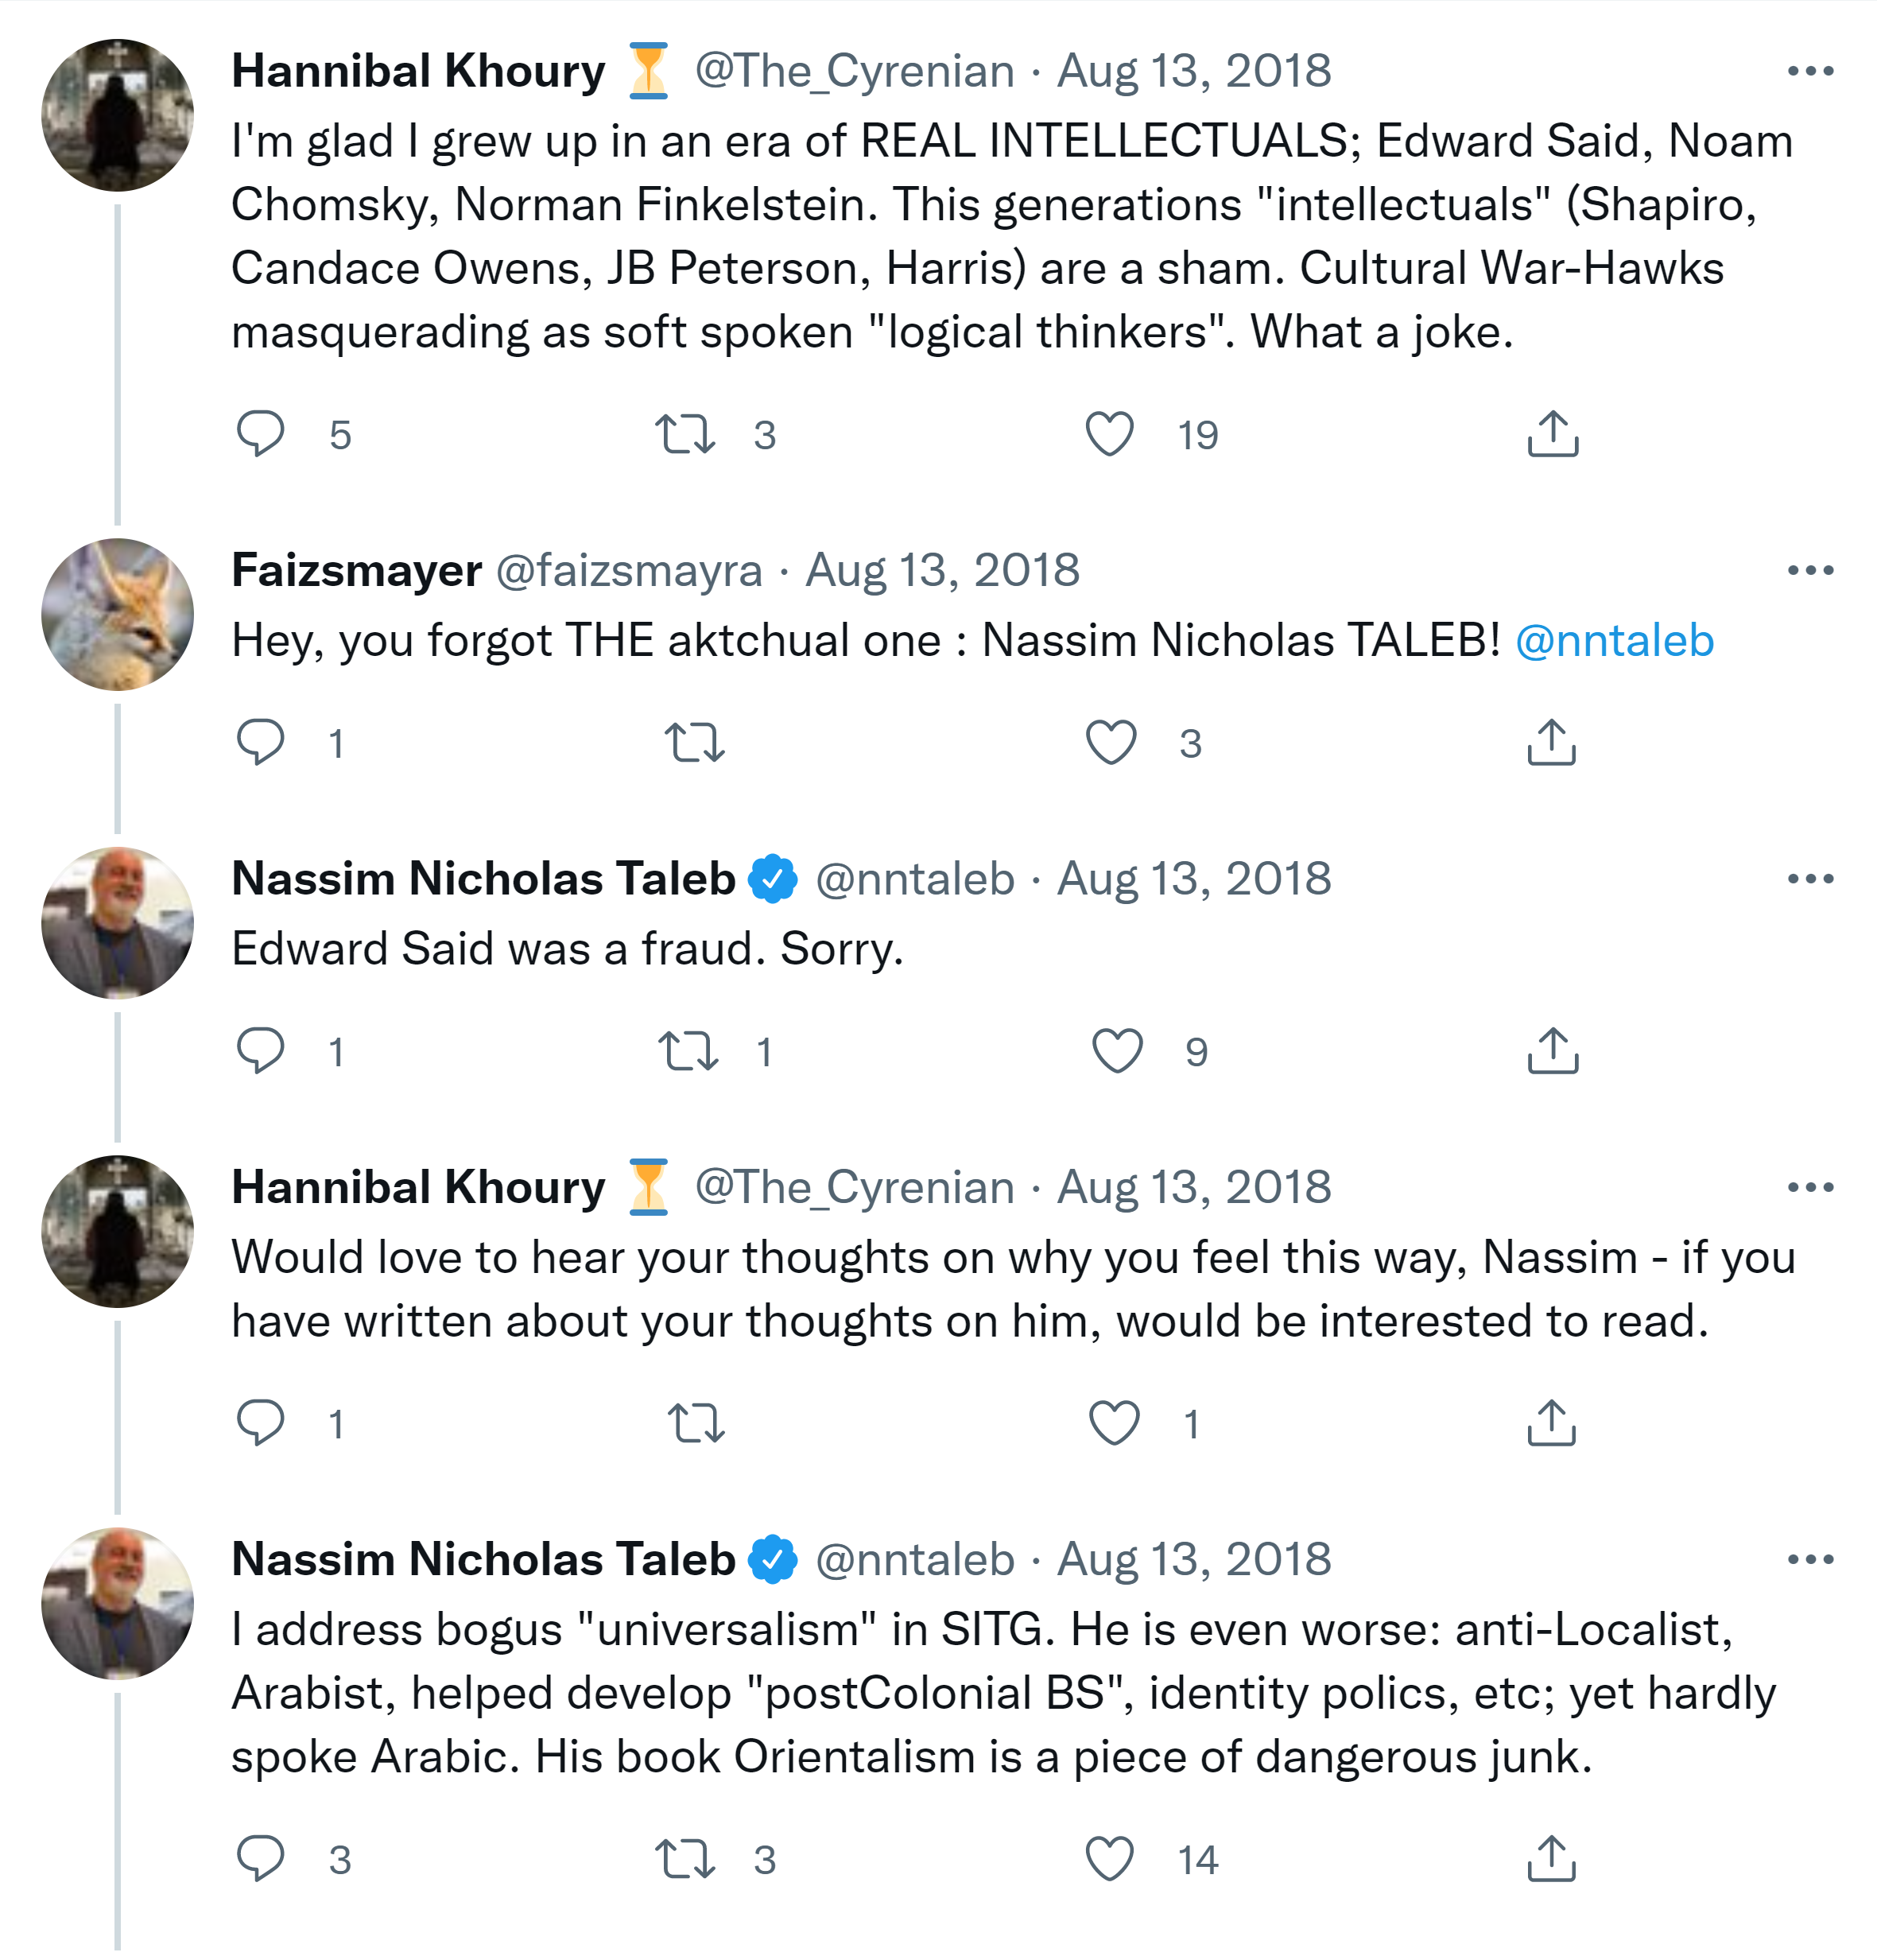Like the "Edward Said was a fraud" tweet
This screenshot has width=1877, height=1960.
pyautogui.click(x=1116, y=1051)
